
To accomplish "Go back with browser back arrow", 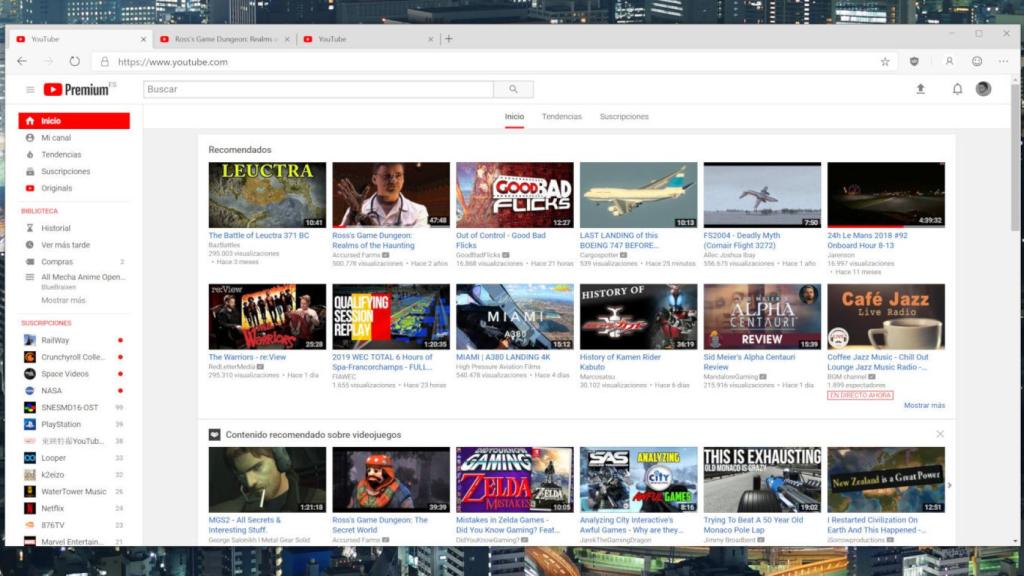I will pos(22,61).
